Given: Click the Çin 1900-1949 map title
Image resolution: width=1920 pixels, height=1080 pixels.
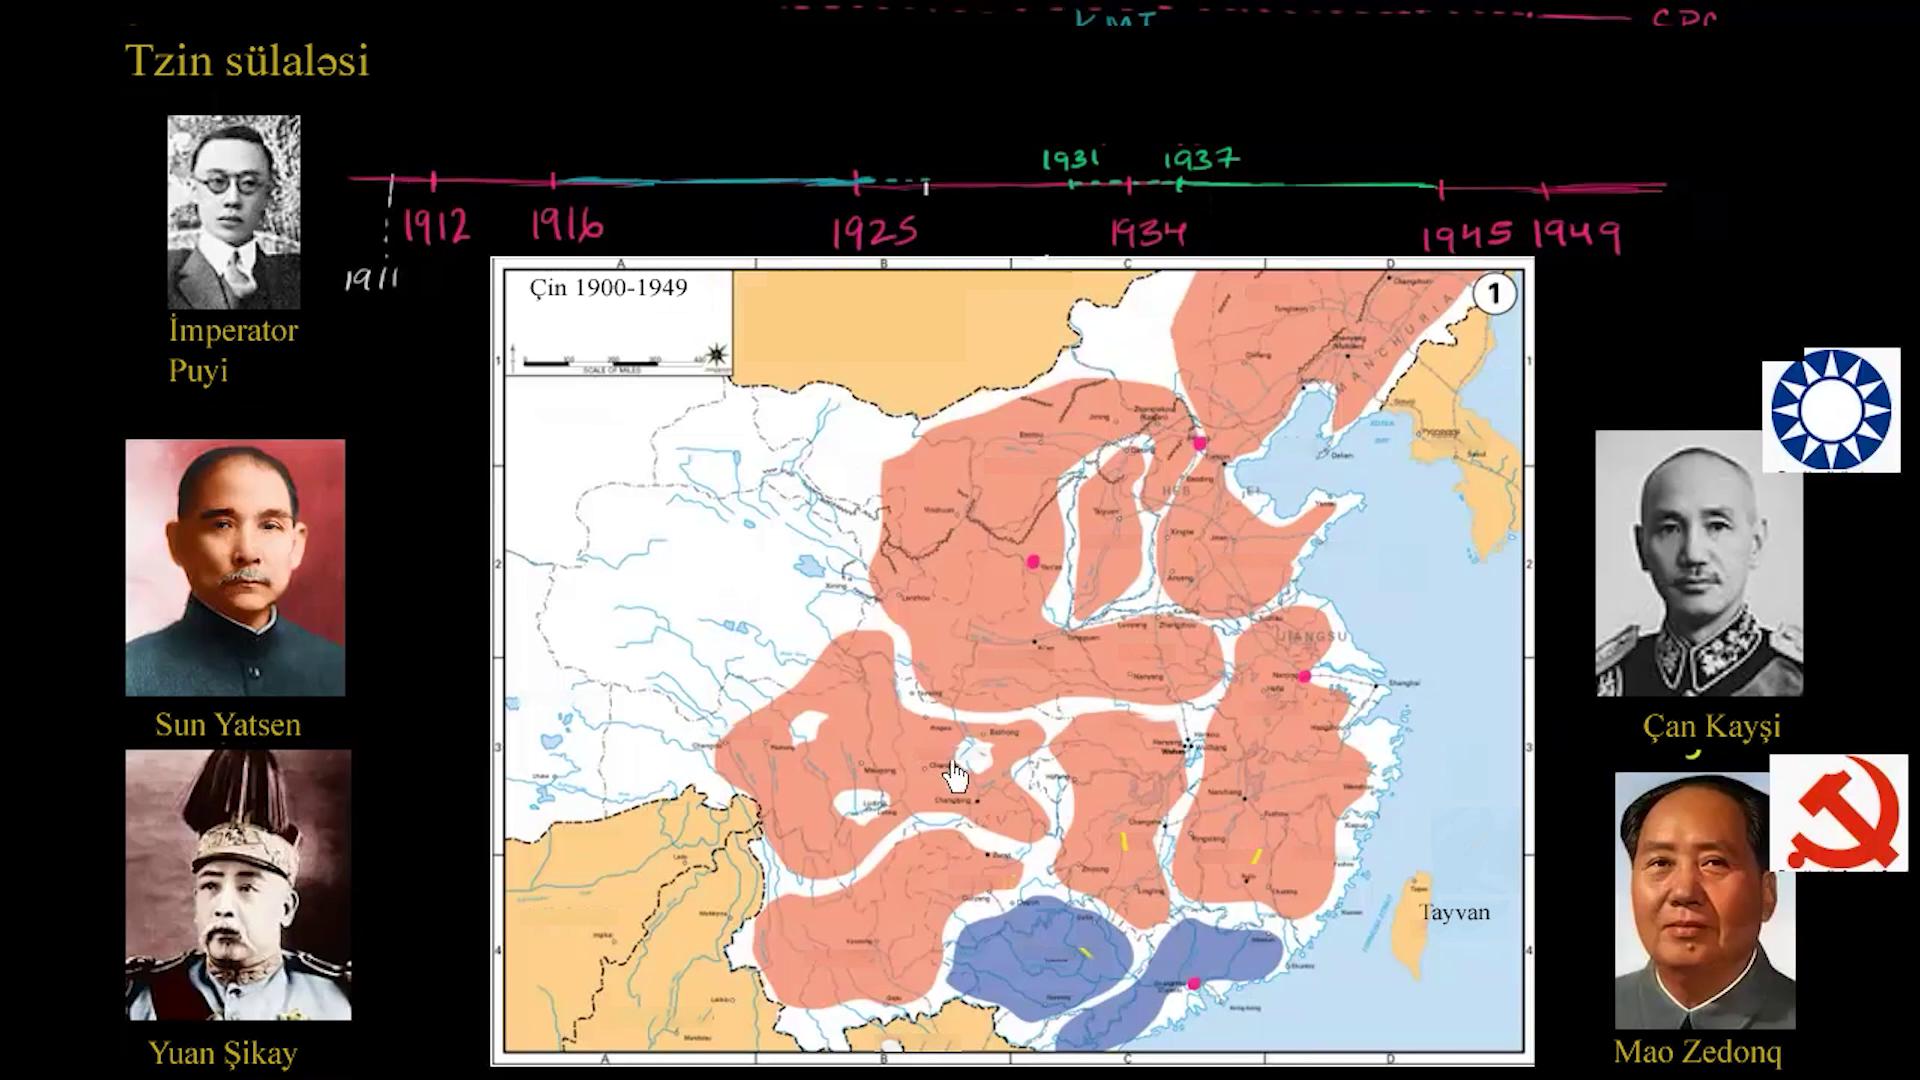Looking at the screenshot, I should (608, 288).
